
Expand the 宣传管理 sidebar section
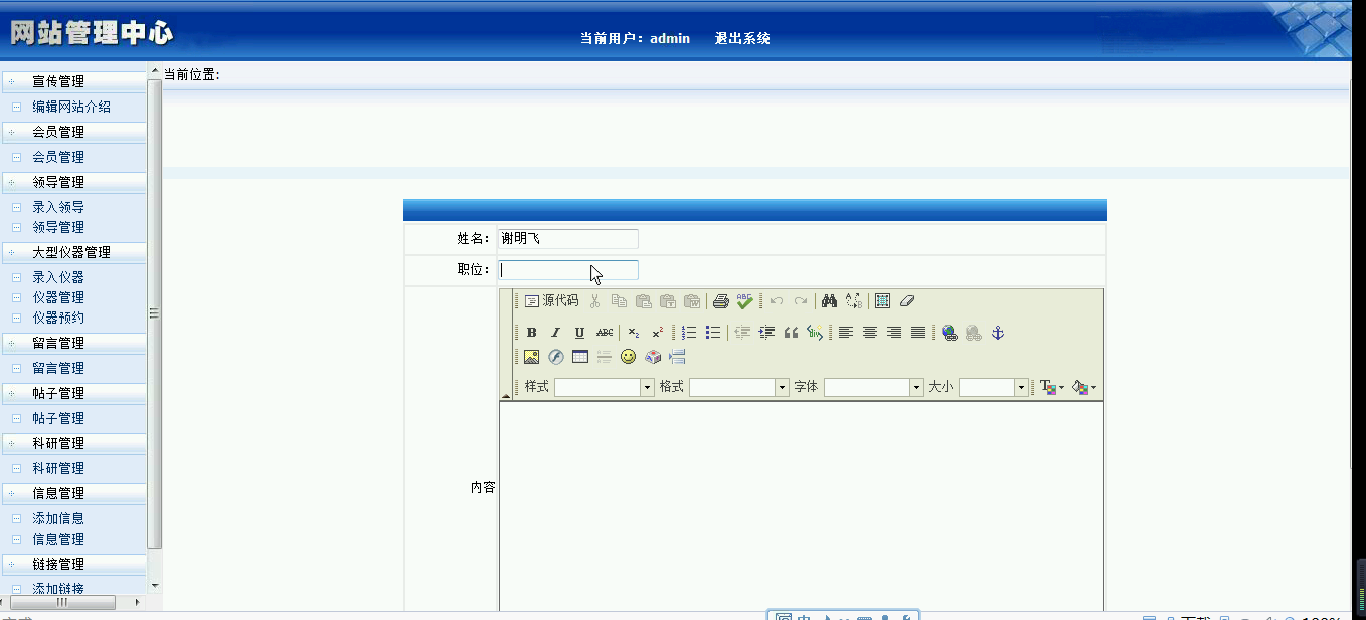pyautogui.click(x=74, y=82)
